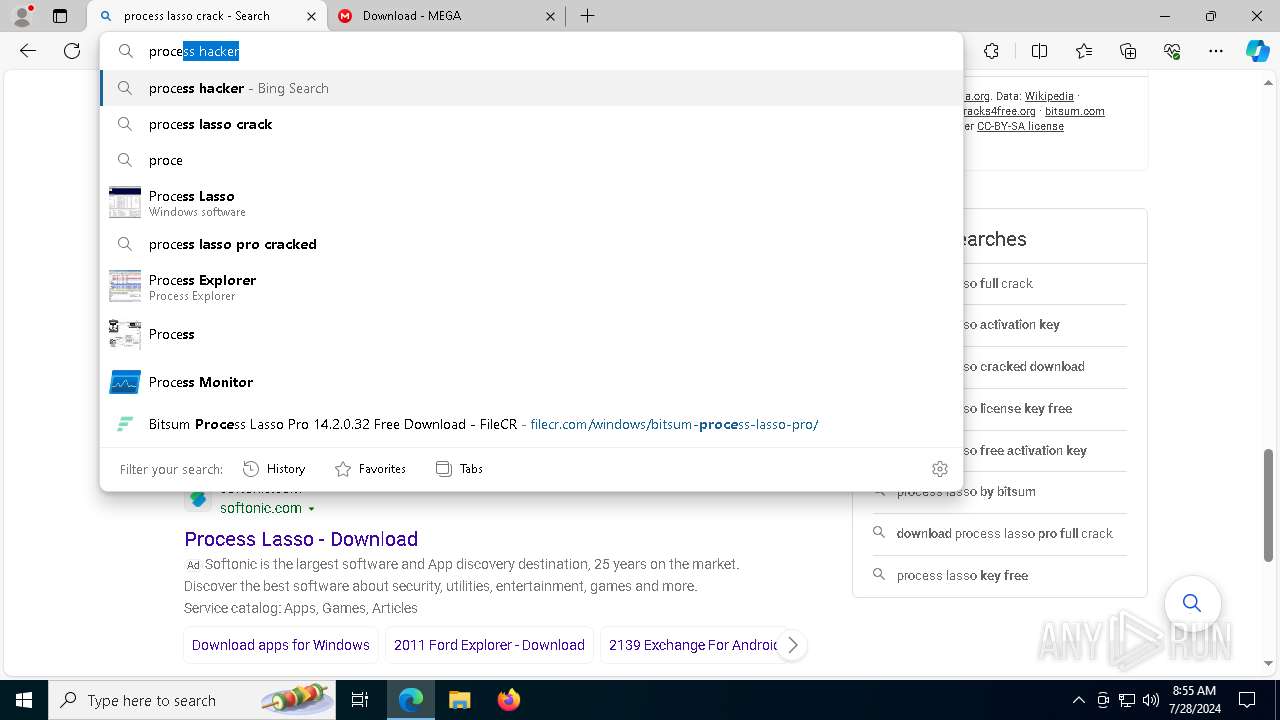Open Collections toolbar icon
The image size is (1280, 720).
pyautogui.click(x=1128, y=51)
